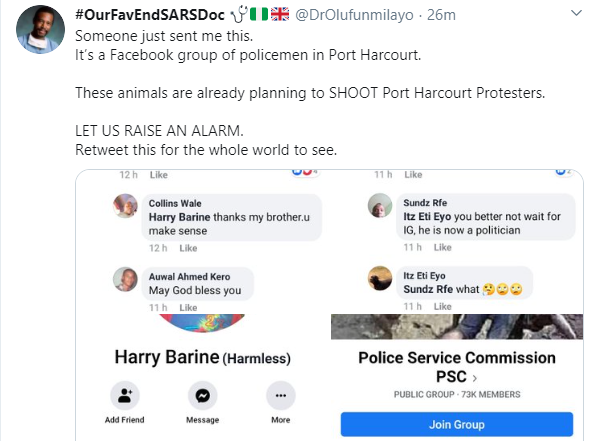Like Sundz Rfe's comment
This screenshot has height=441, width=594.
[443, 247]
